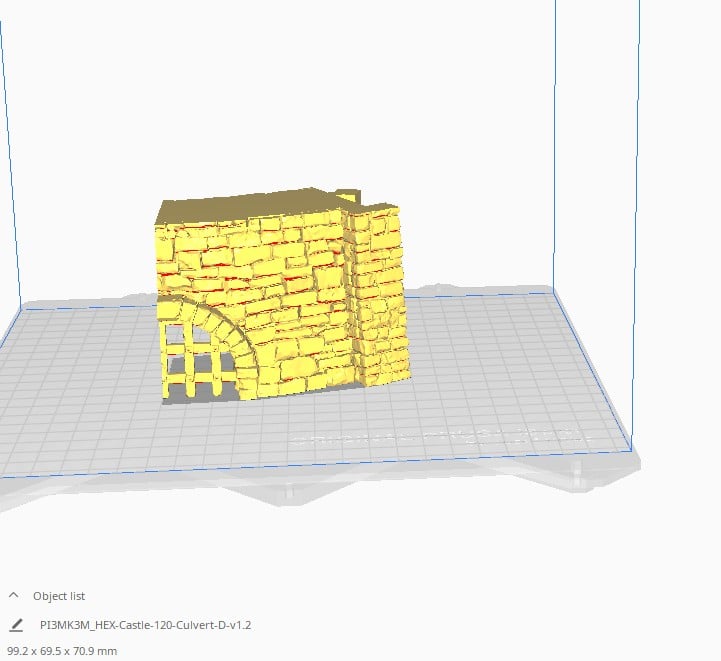Click the small connector clip on top of the model
721x661 pixels.
[348, 196]
